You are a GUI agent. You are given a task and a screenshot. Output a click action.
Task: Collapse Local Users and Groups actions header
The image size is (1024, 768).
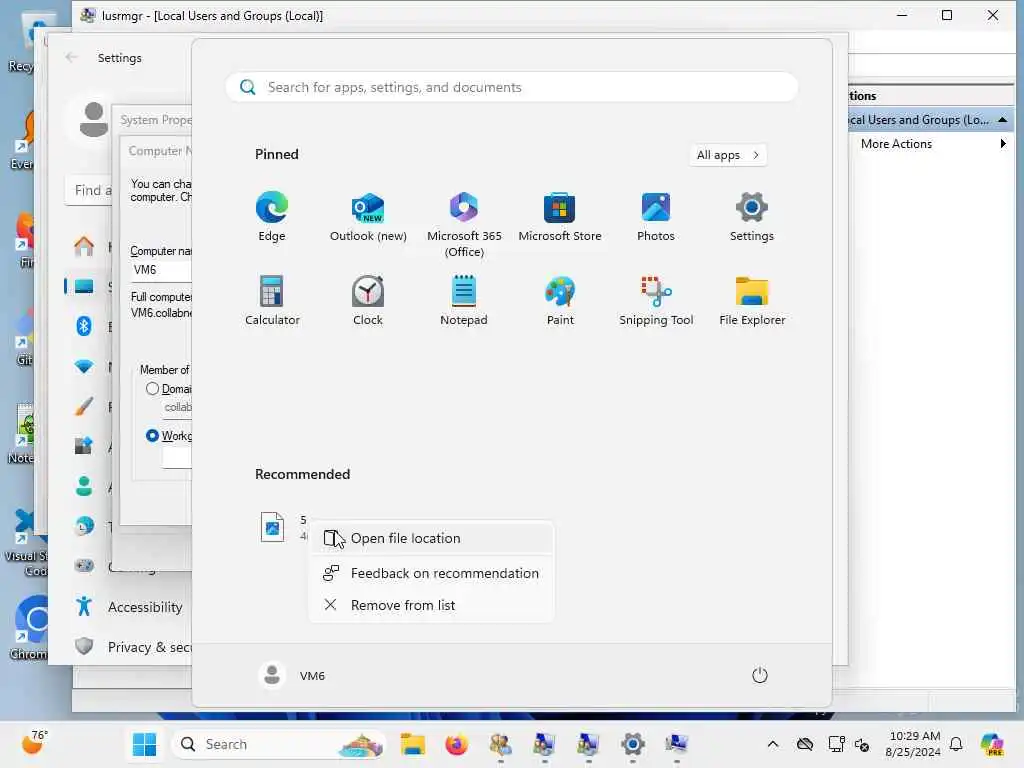(x=1002, y=120)
